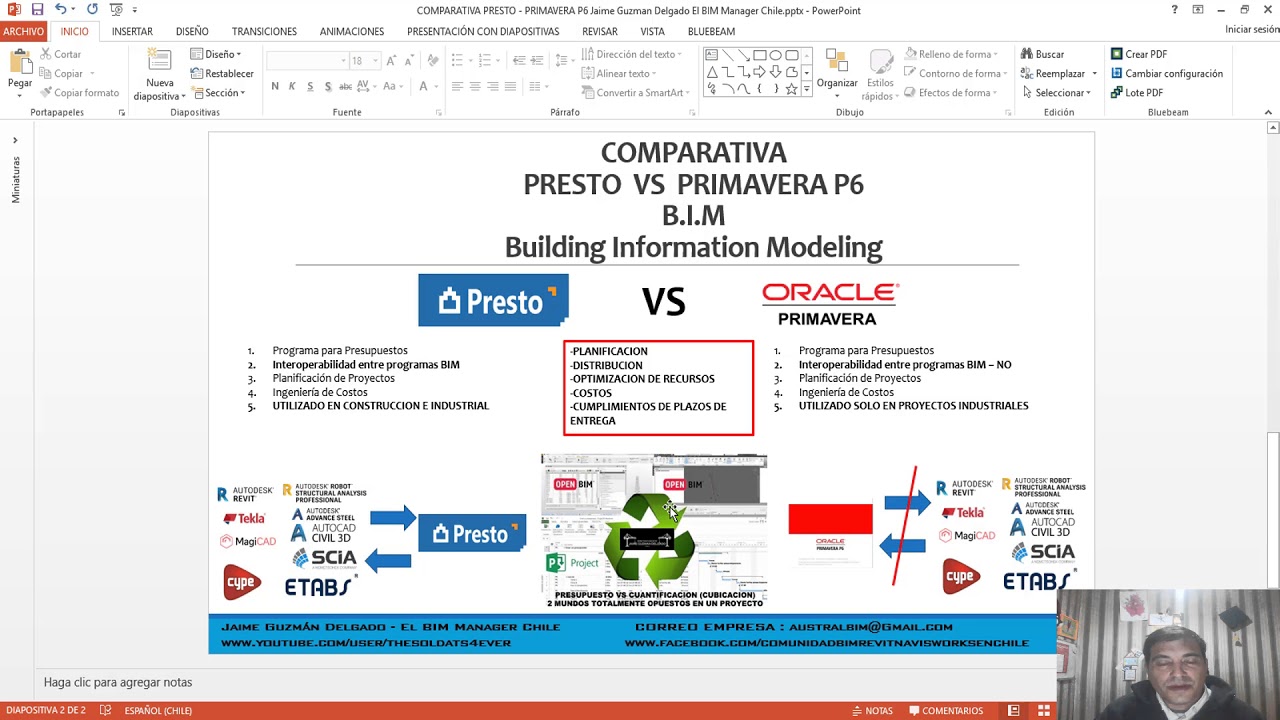Screen dimensions: 1280x720
Task: Click the spell check icon in status bar
Action: tap(105, 710)
